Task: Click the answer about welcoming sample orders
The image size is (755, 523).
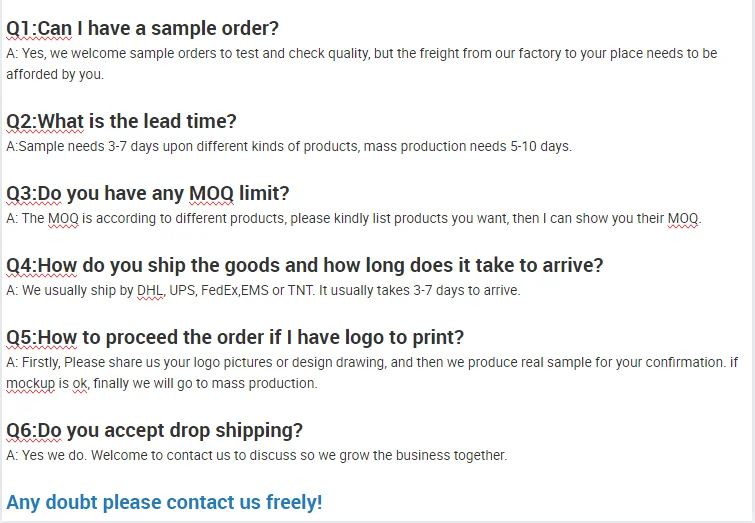Action: tap(360, 53)
